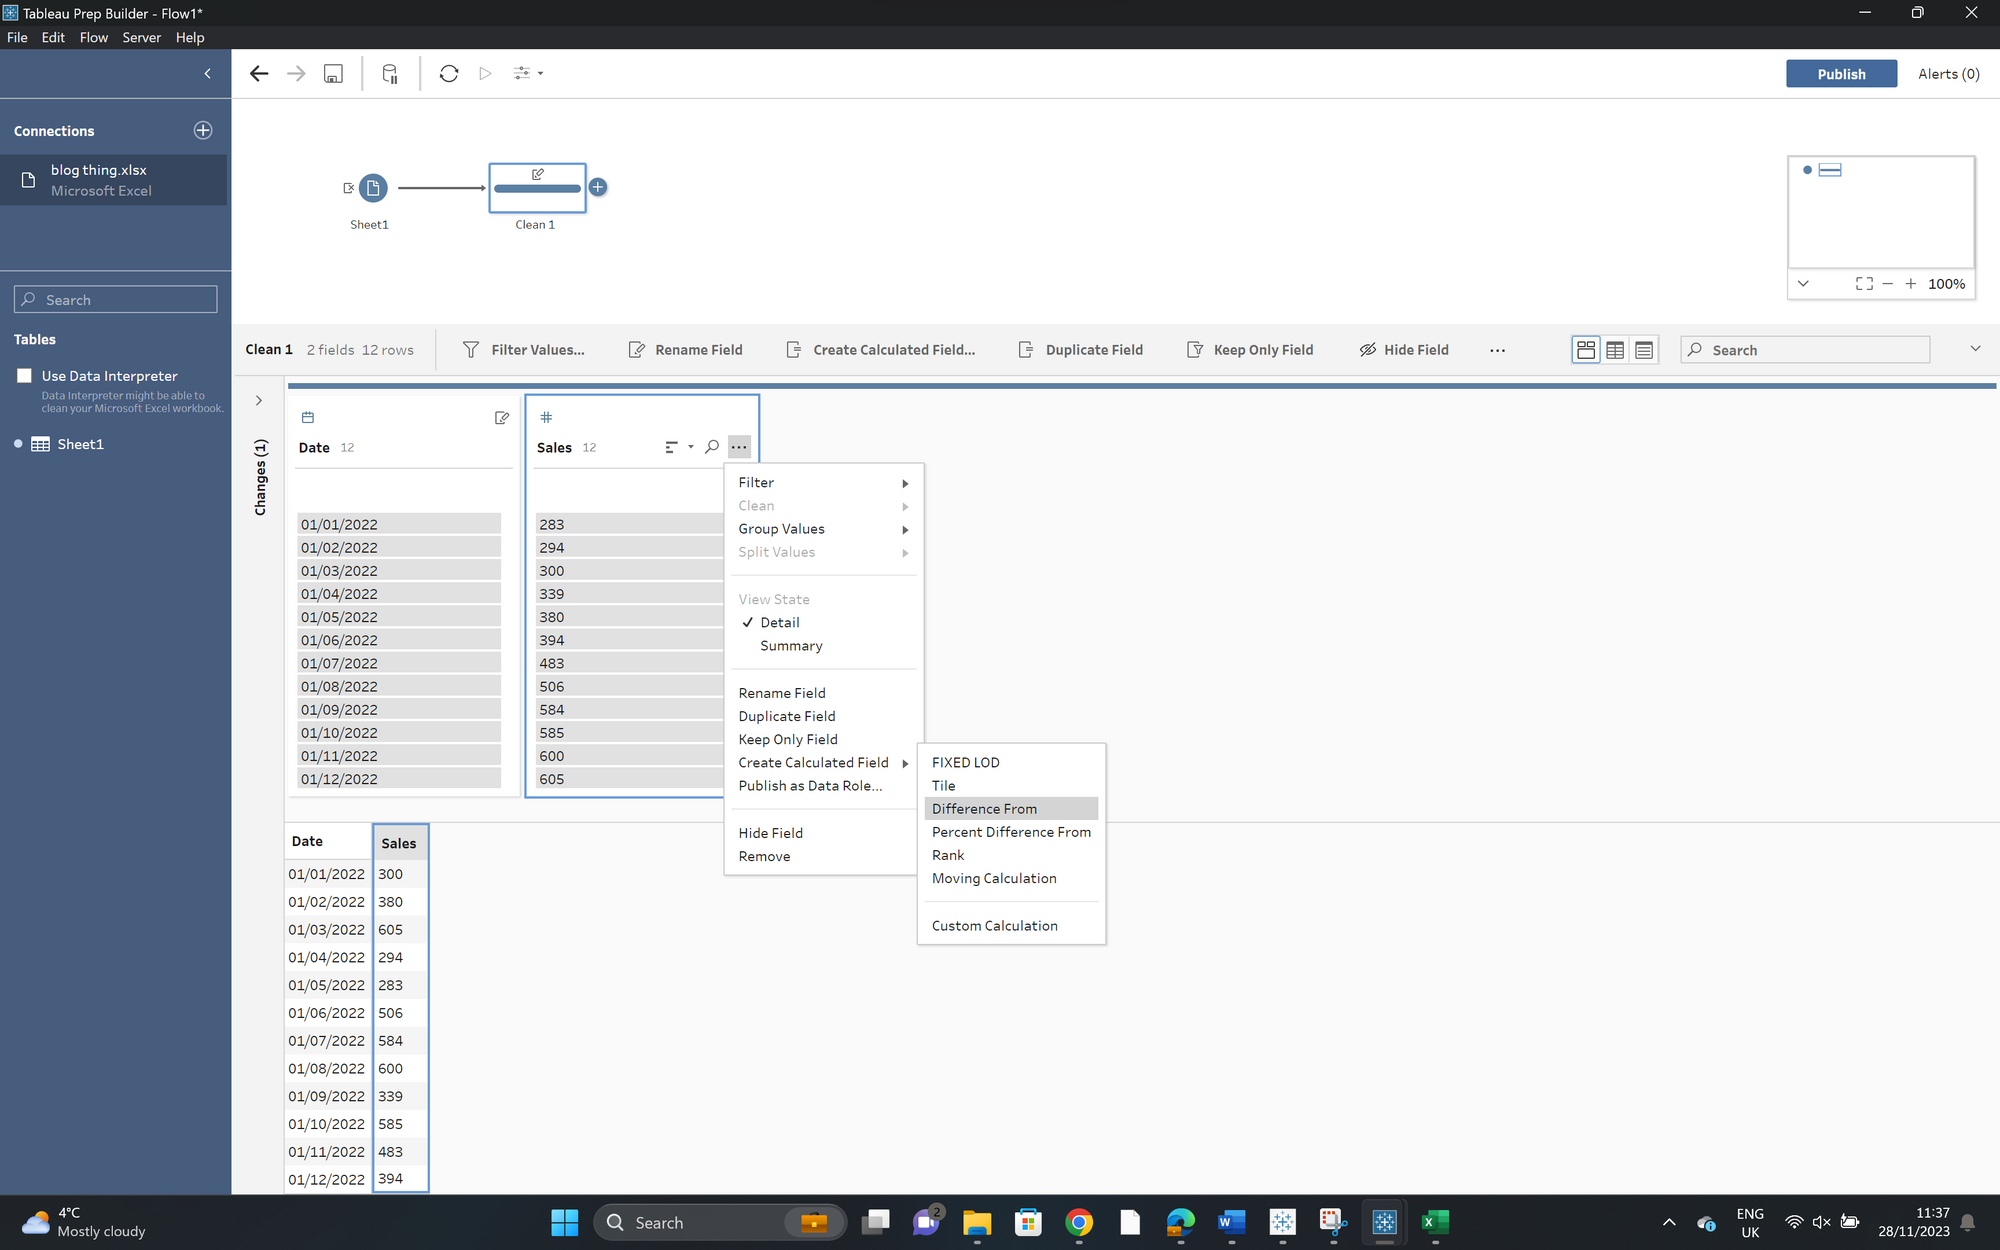The height and width of the screenshot is (1250, 2000).
Task: Open the Sales sort dropdown arrow
Action: [690, 447]
